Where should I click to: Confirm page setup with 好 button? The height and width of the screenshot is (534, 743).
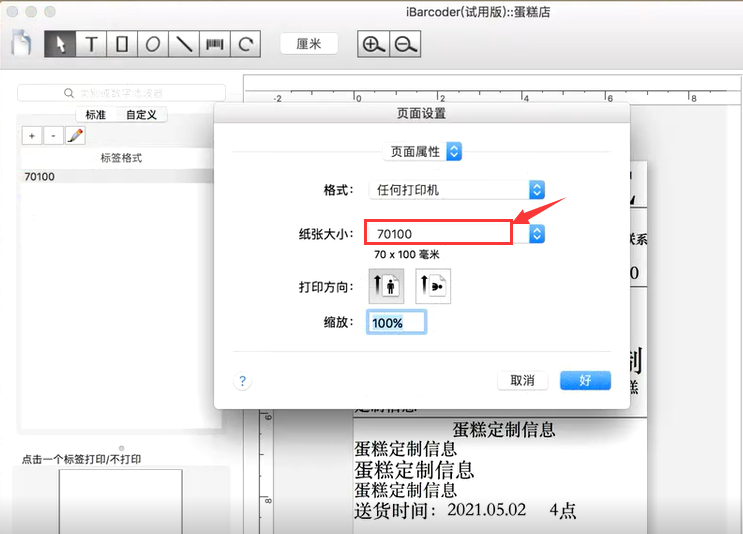pos(585,380)
